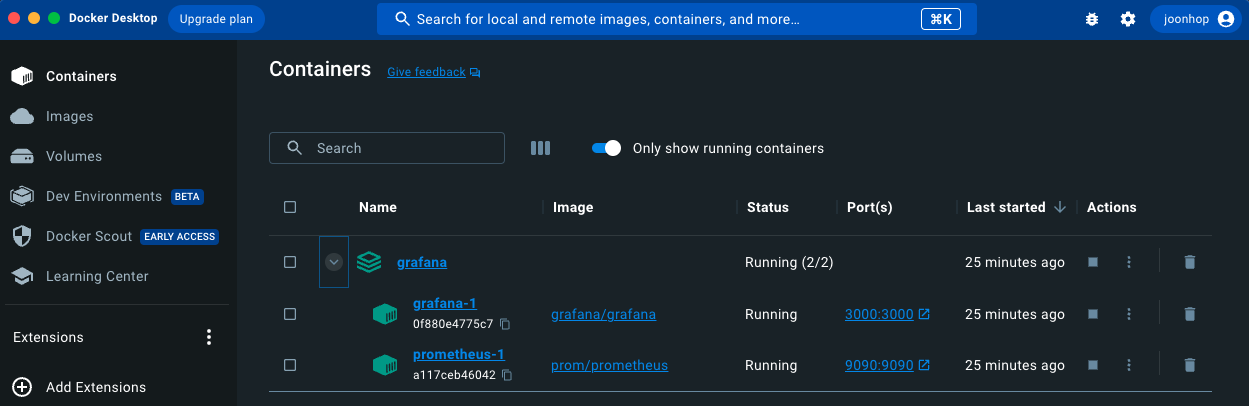This screenshot has width=1249, height=406.
Task: Open the grafana stack name link
Action: [x=422, y=262]
